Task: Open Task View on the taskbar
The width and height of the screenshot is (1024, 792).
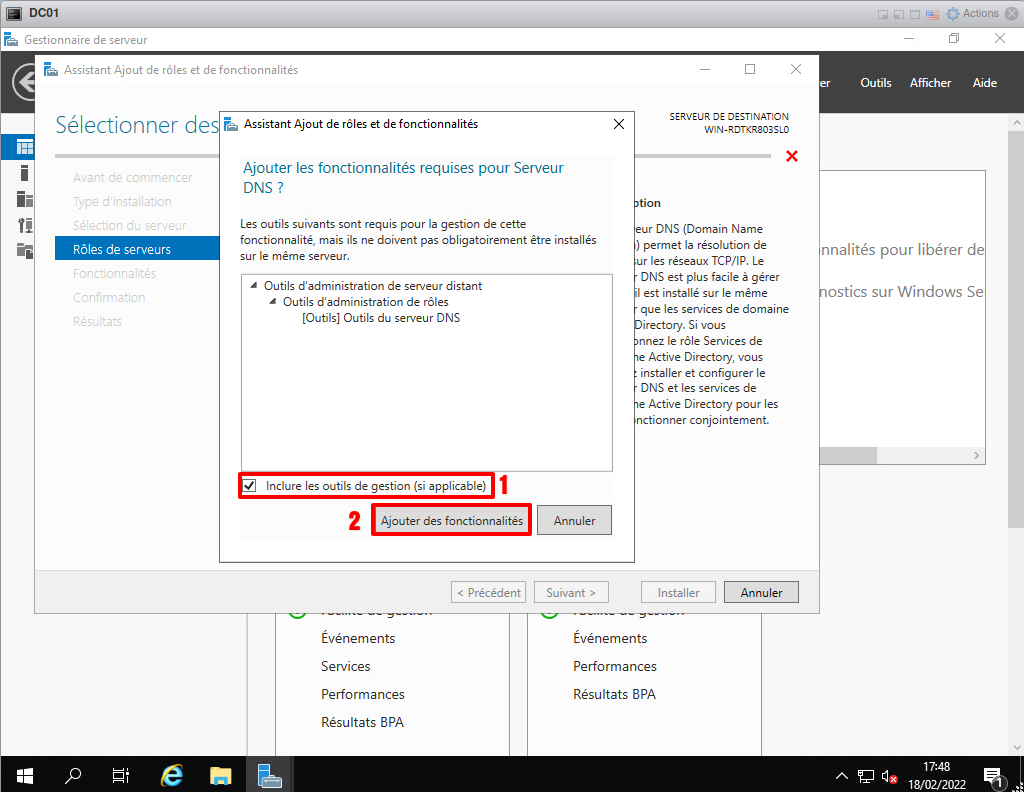Action: 121,774
